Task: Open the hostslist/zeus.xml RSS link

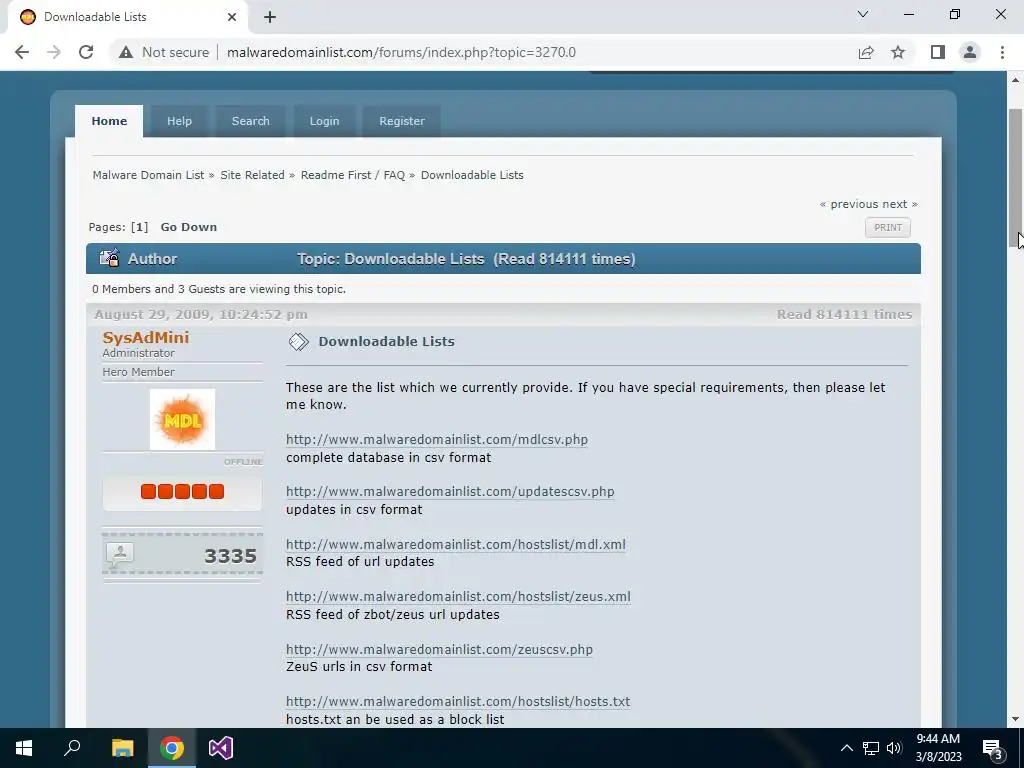Action: (x=458, y=596)
